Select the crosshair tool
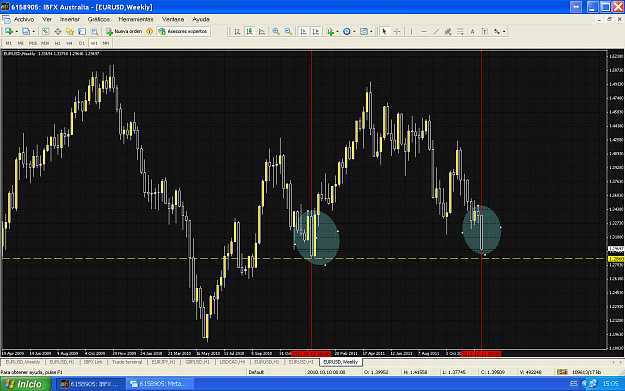Viewport: 625px width, 391px height. tap(397, 31)
